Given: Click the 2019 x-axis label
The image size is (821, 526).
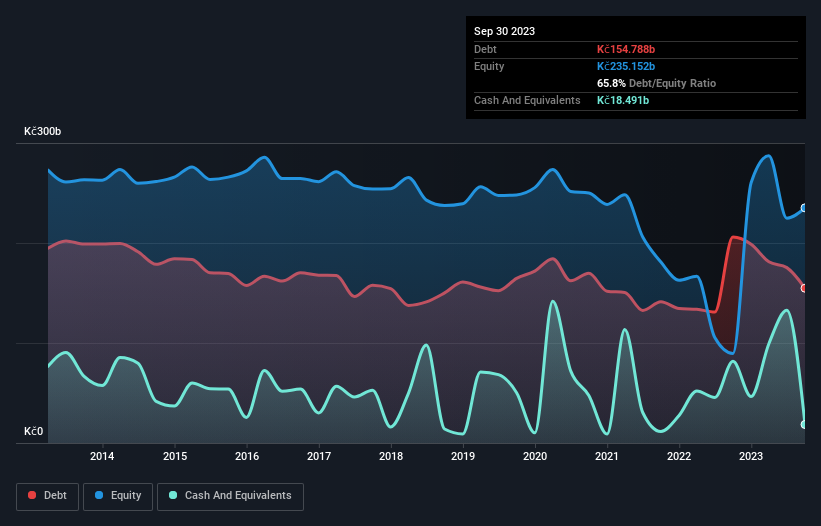Looking at the screenshot, I should 463,456.
